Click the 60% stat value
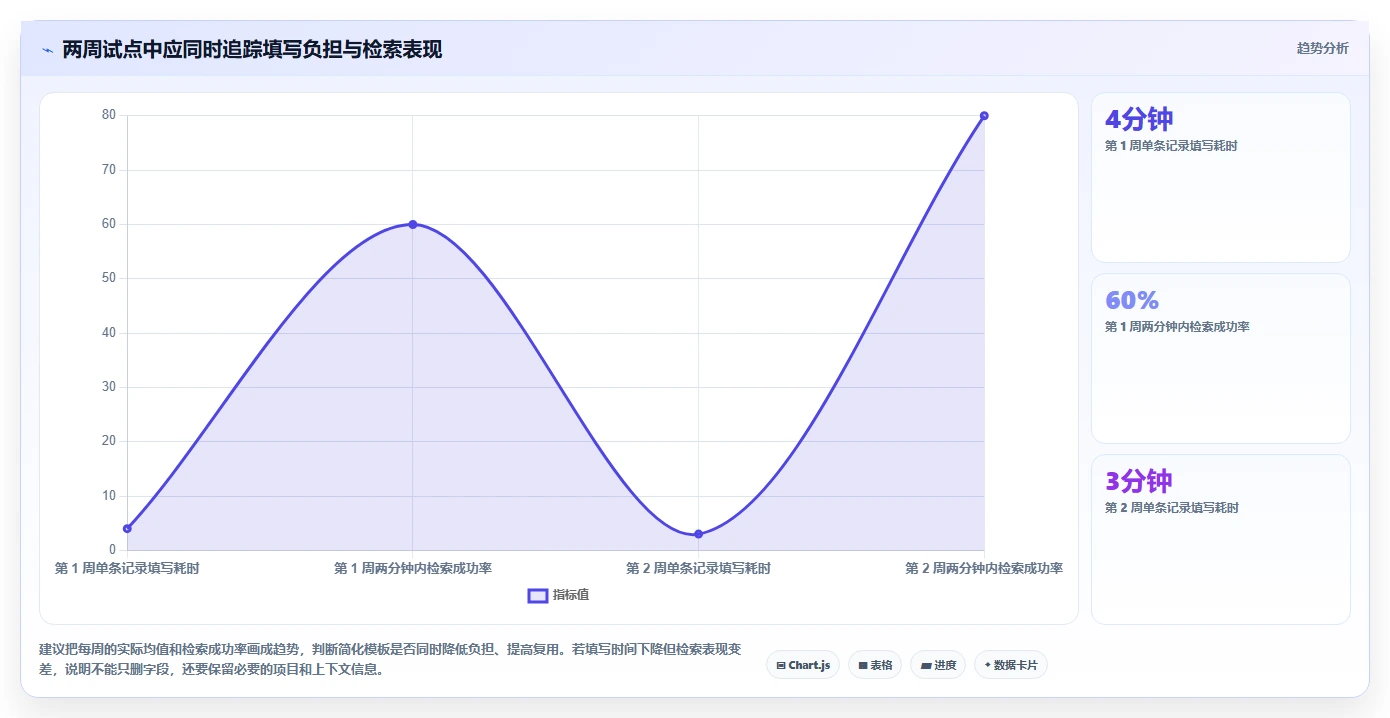The width and height of the screenshot is (1390, 718). (1132, 300)
